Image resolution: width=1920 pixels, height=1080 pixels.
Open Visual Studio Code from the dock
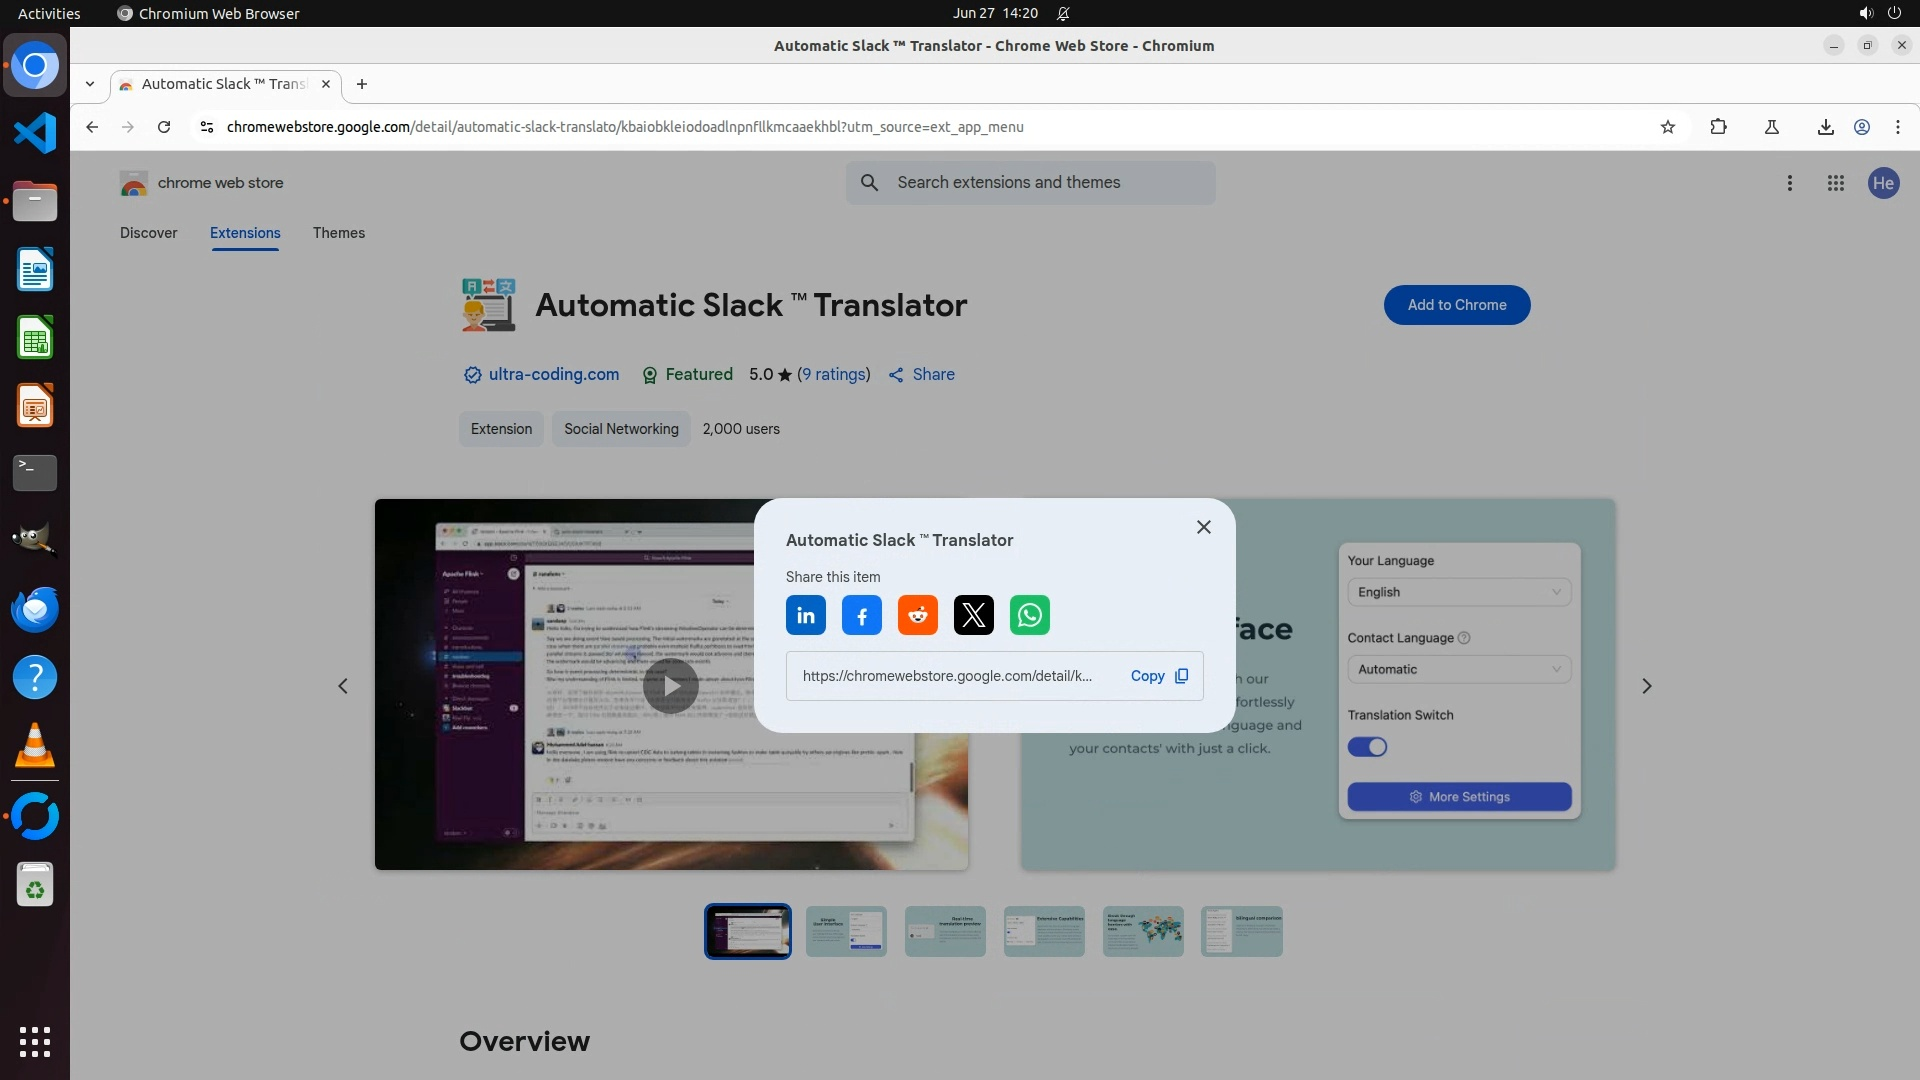pos(35,133)
